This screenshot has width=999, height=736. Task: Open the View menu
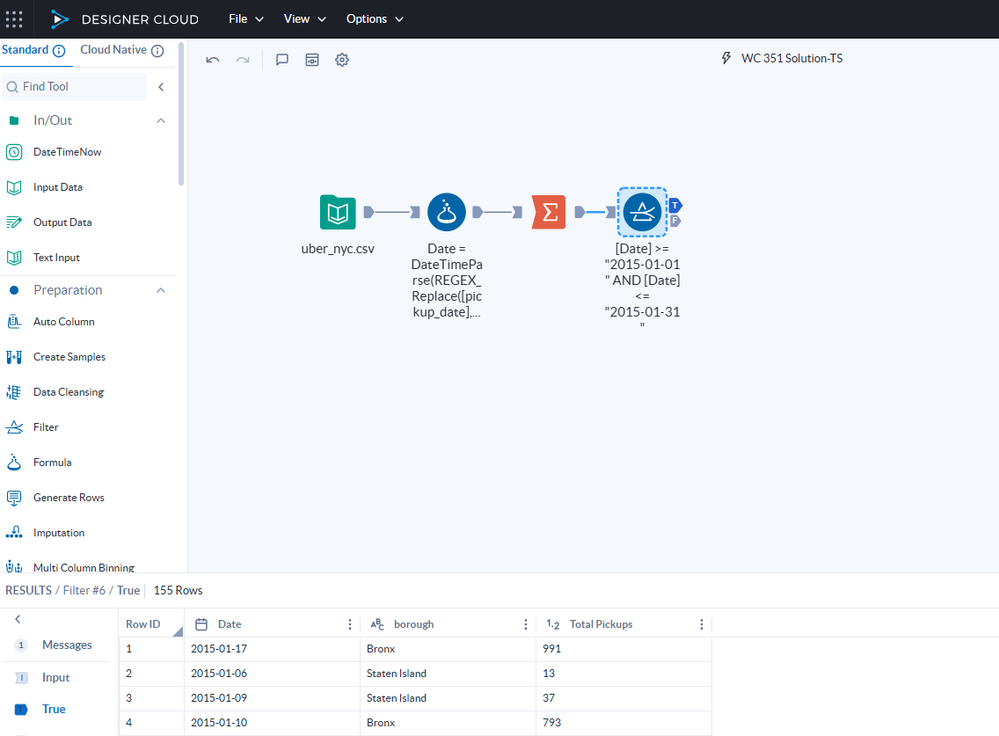coord(305,19)
